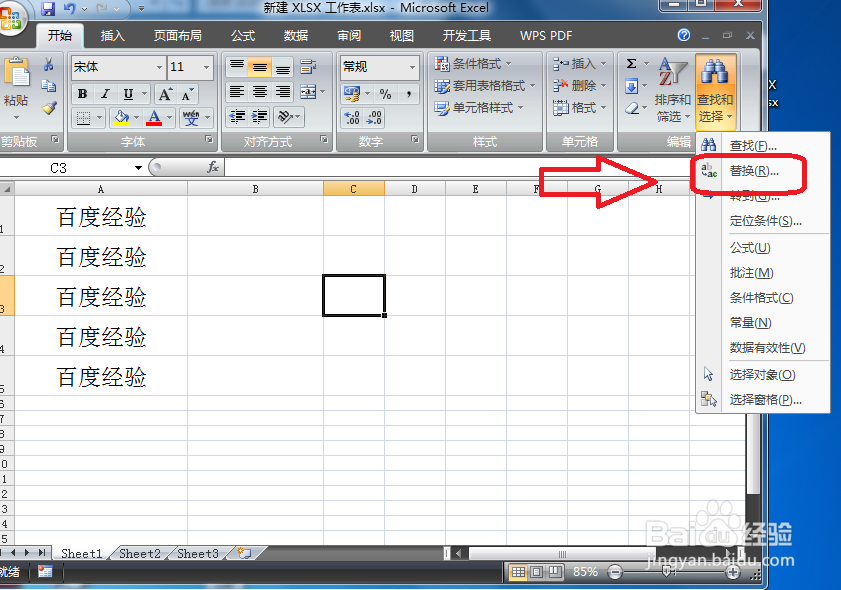Click the decrease decimal icon
The height and width of the screenshot is (590, 841).
click(374, 117)
